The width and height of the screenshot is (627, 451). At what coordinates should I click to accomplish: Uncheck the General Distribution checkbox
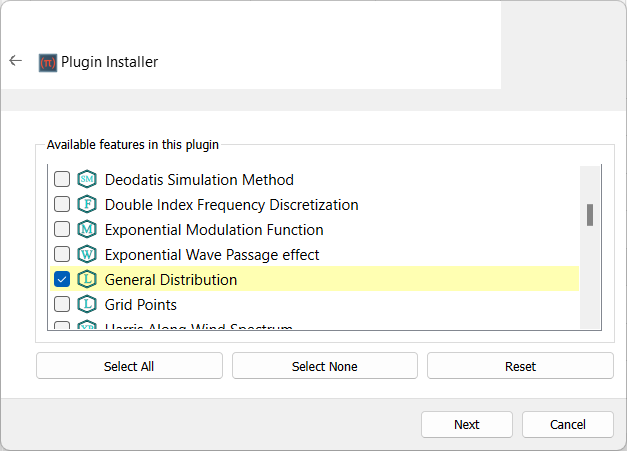click(x=62, y=280)
